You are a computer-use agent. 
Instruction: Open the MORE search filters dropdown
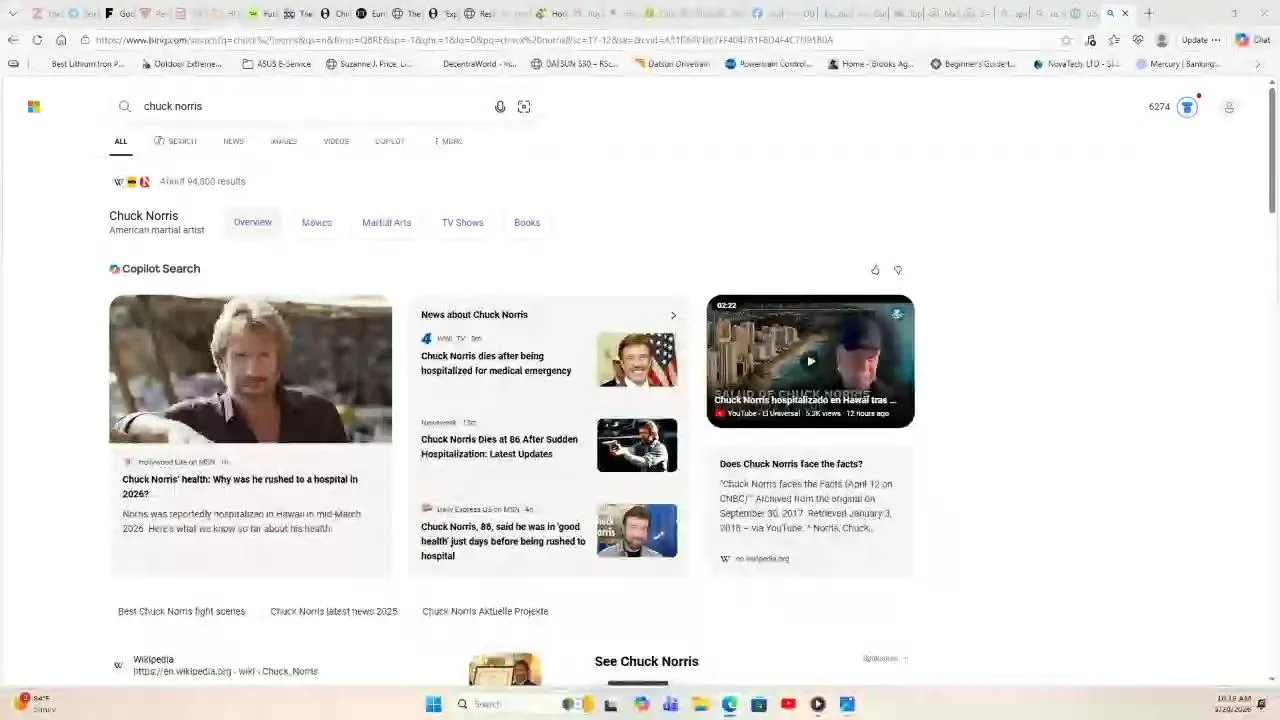(448, 141)
